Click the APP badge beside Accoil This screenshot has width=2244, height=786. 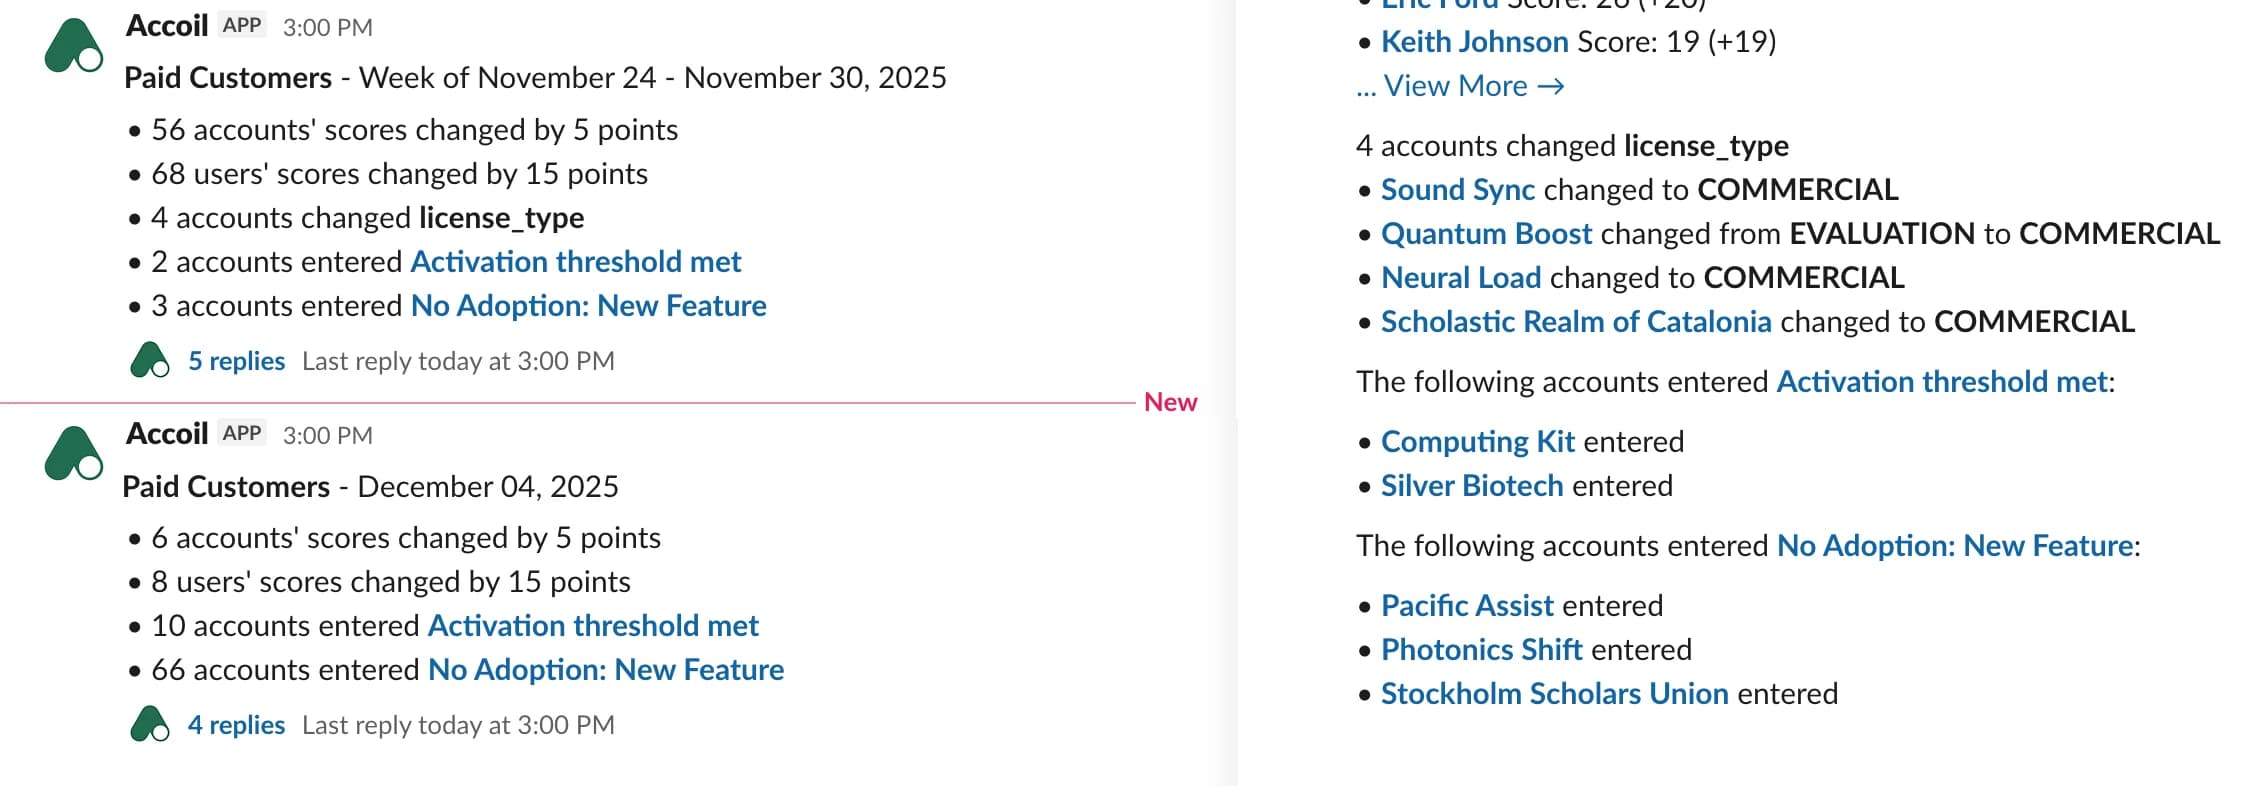[241, 26]
